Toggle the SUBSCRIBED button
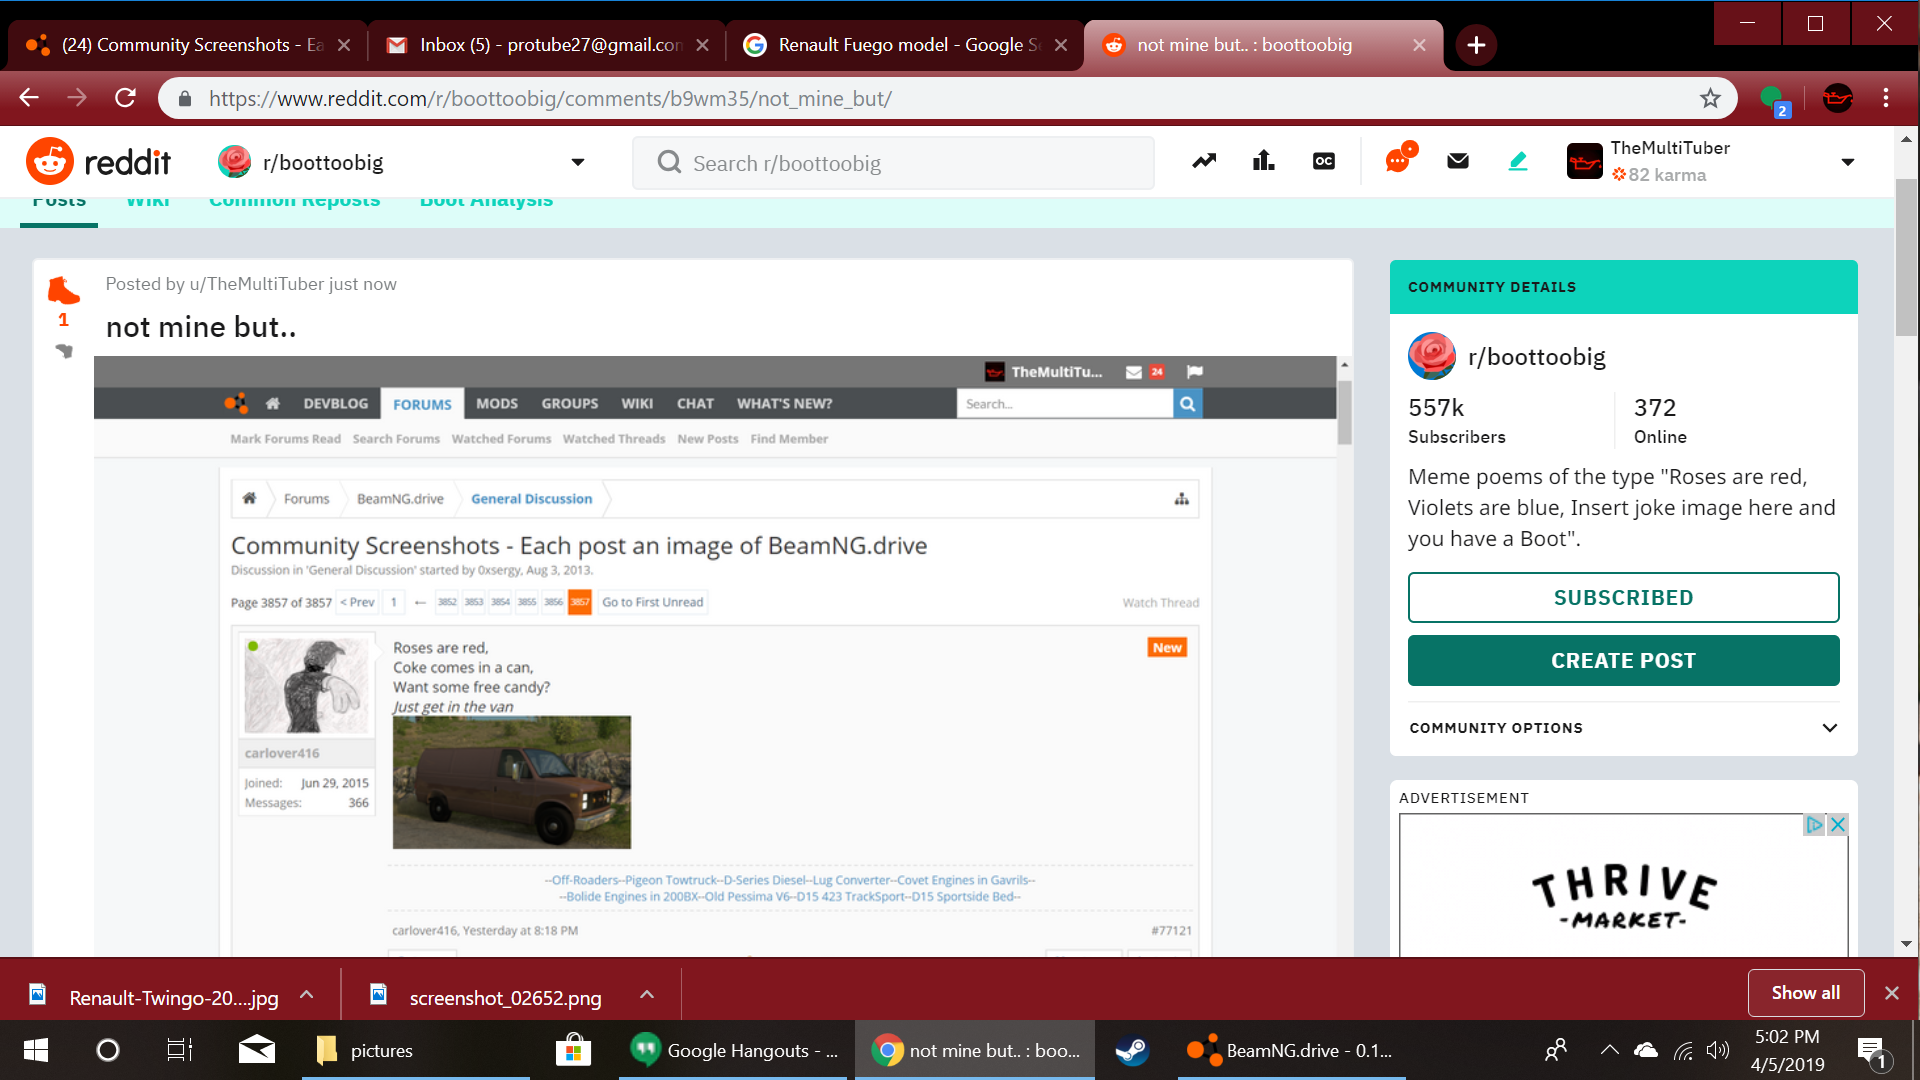Viewport: 1920px width, 1080px height. click(x=1623, y=597)
